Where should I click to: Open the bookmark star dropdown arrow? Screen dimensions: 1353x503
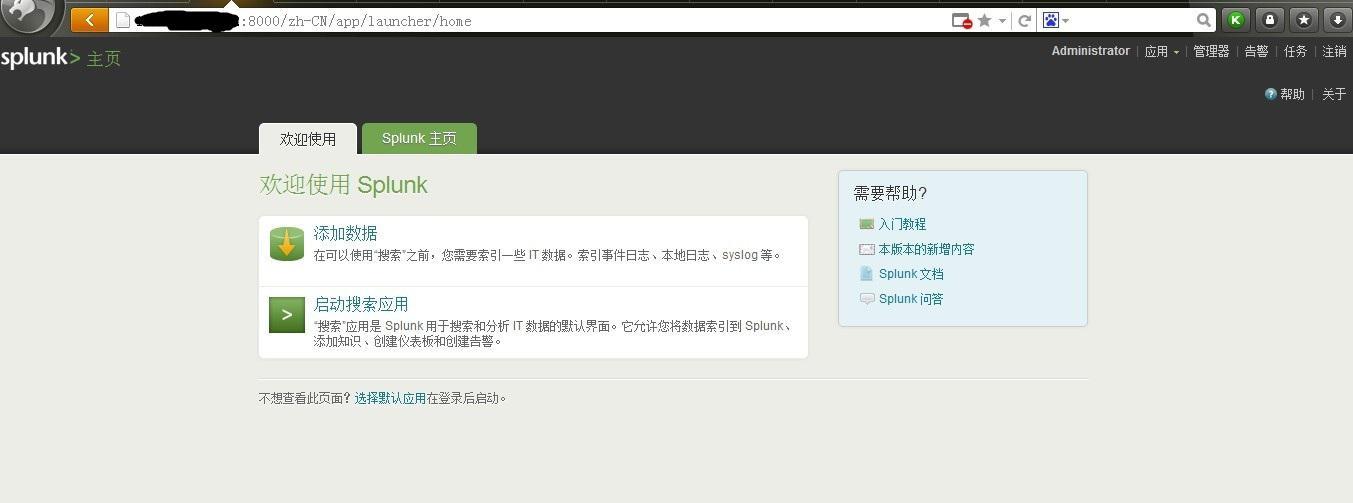tap(1000, 21)
